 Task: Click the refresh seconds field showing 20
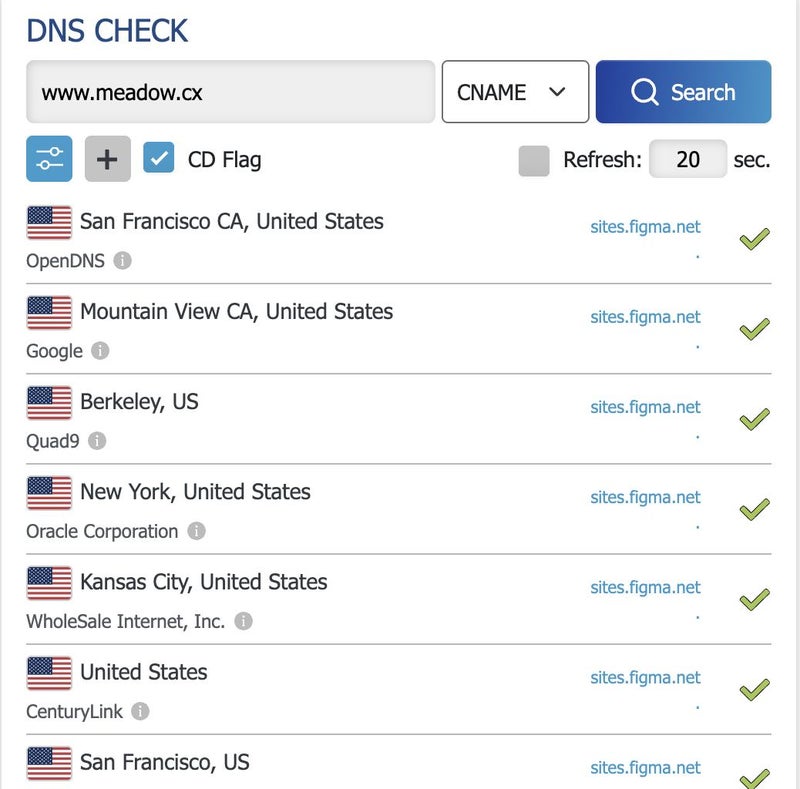point(688,159)
